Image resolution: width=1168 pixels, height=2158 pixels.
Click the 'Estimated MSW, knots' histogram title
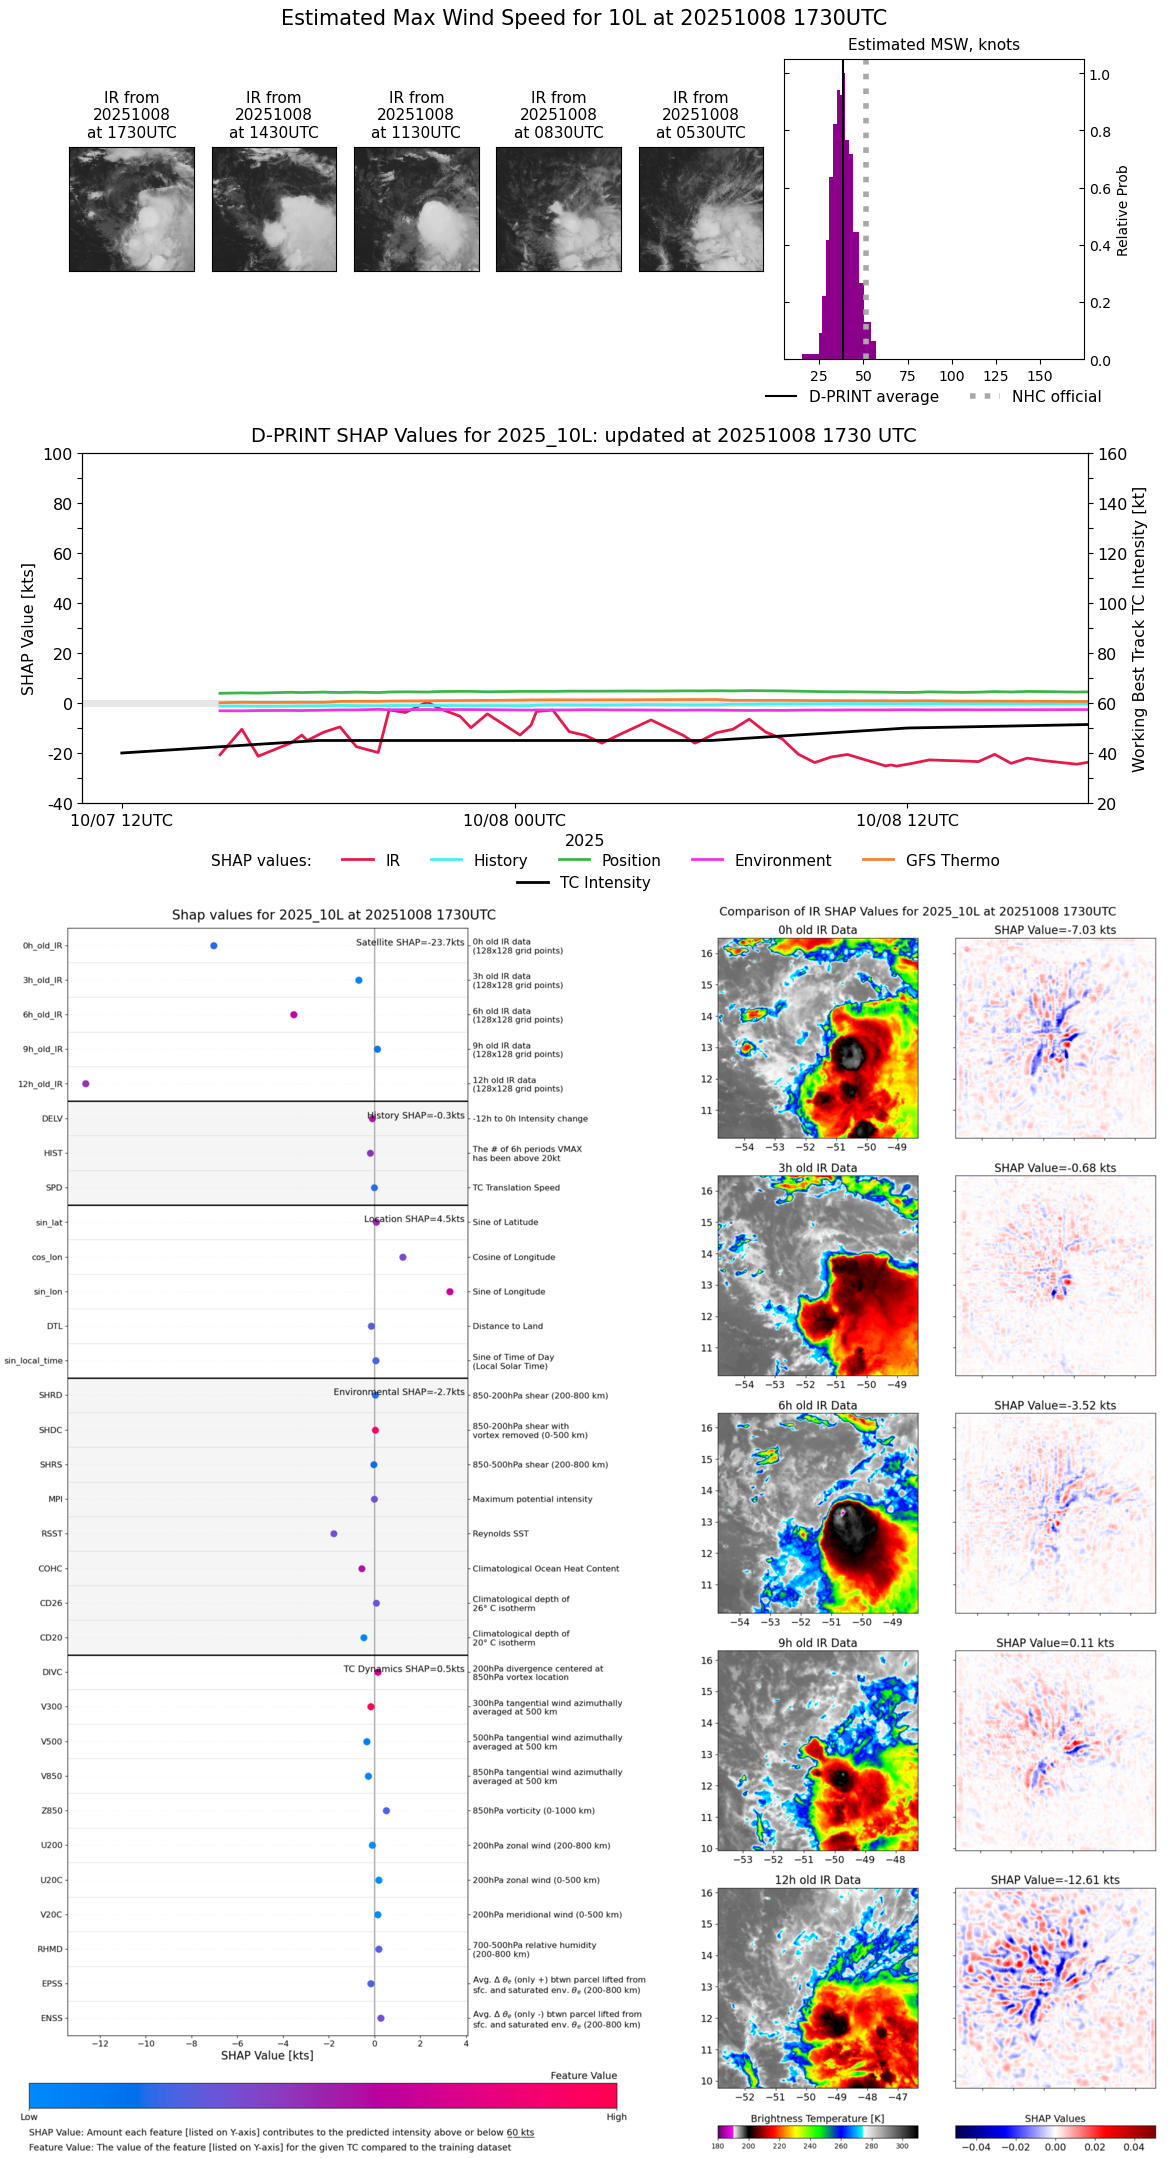point(934,45)
